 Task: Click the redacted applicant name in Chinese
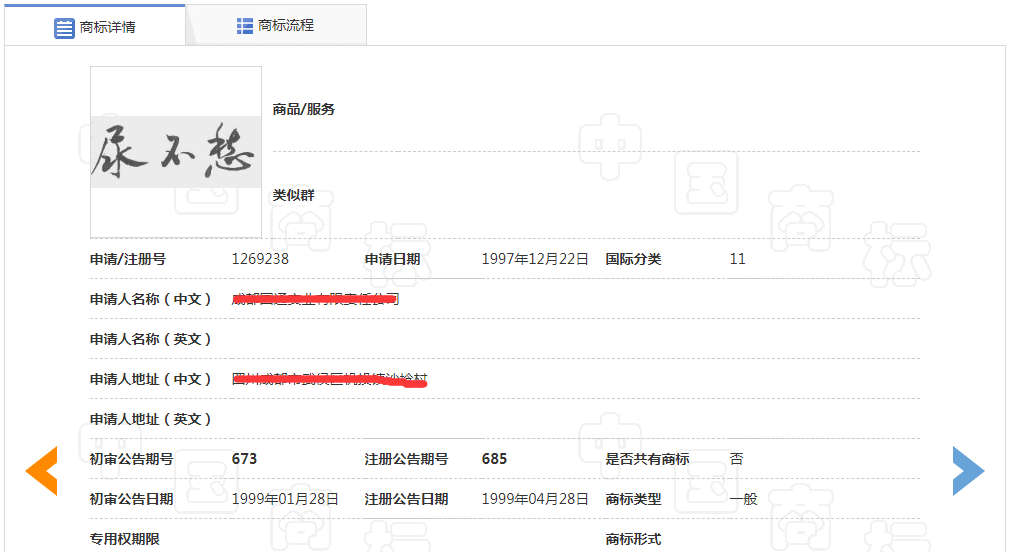(x=316, y=299)
